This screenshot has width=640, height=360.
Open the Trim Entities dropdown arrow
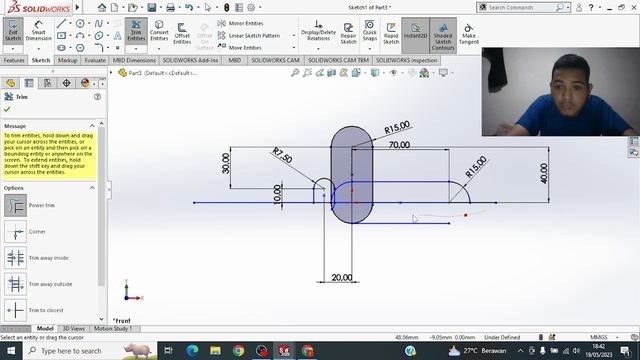[x=136, y=49]
